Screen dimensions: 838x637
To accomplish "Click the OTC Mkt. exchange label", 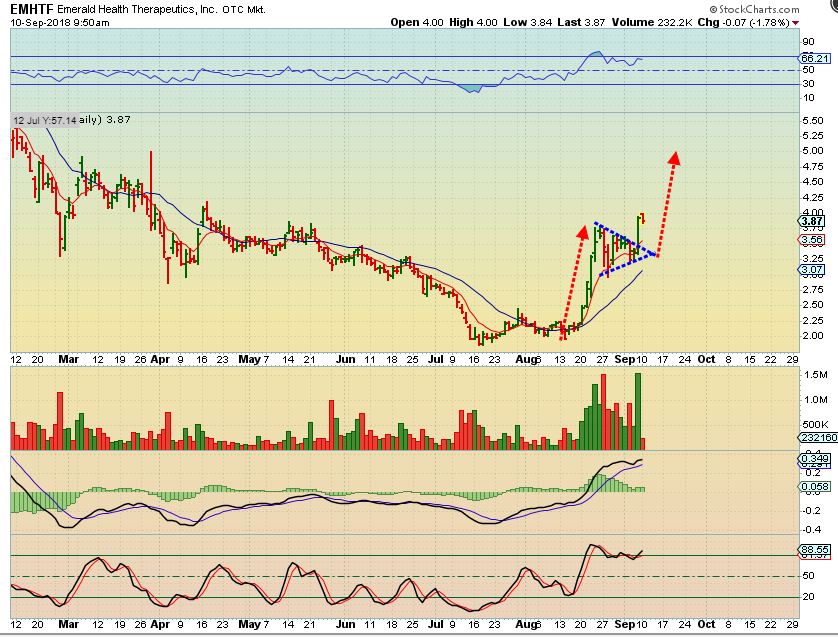I will [244, 10].
